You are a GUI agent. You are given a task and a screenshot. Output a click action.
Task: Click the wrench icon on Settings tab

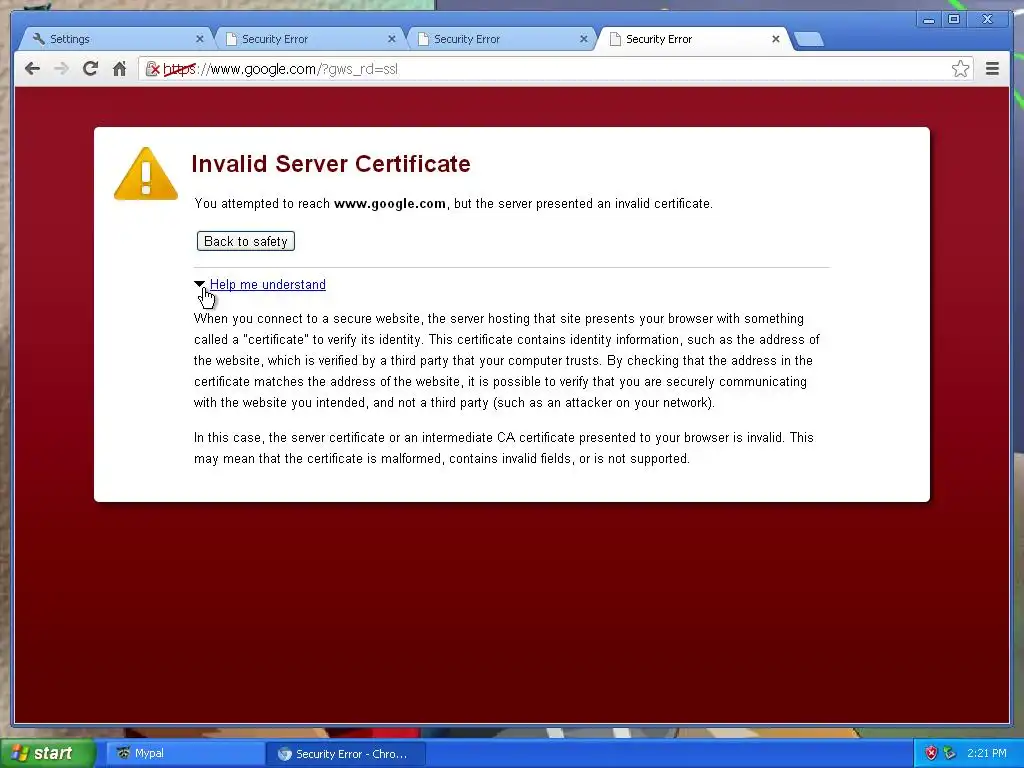coord(39,39)
